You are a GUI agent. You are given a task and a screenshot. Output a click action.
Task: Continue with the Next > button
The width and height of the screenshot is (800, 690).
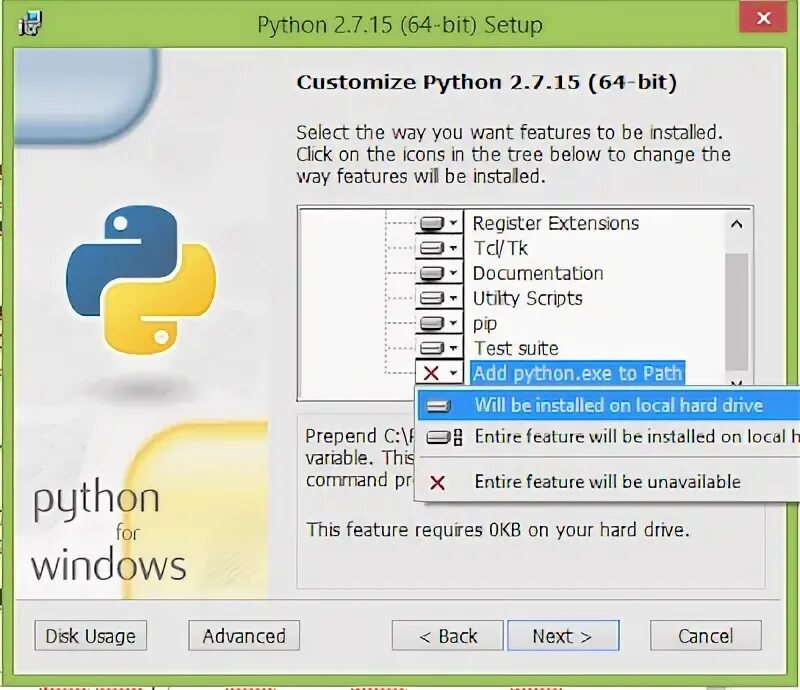pyautogui.click(x=563, y=636)
